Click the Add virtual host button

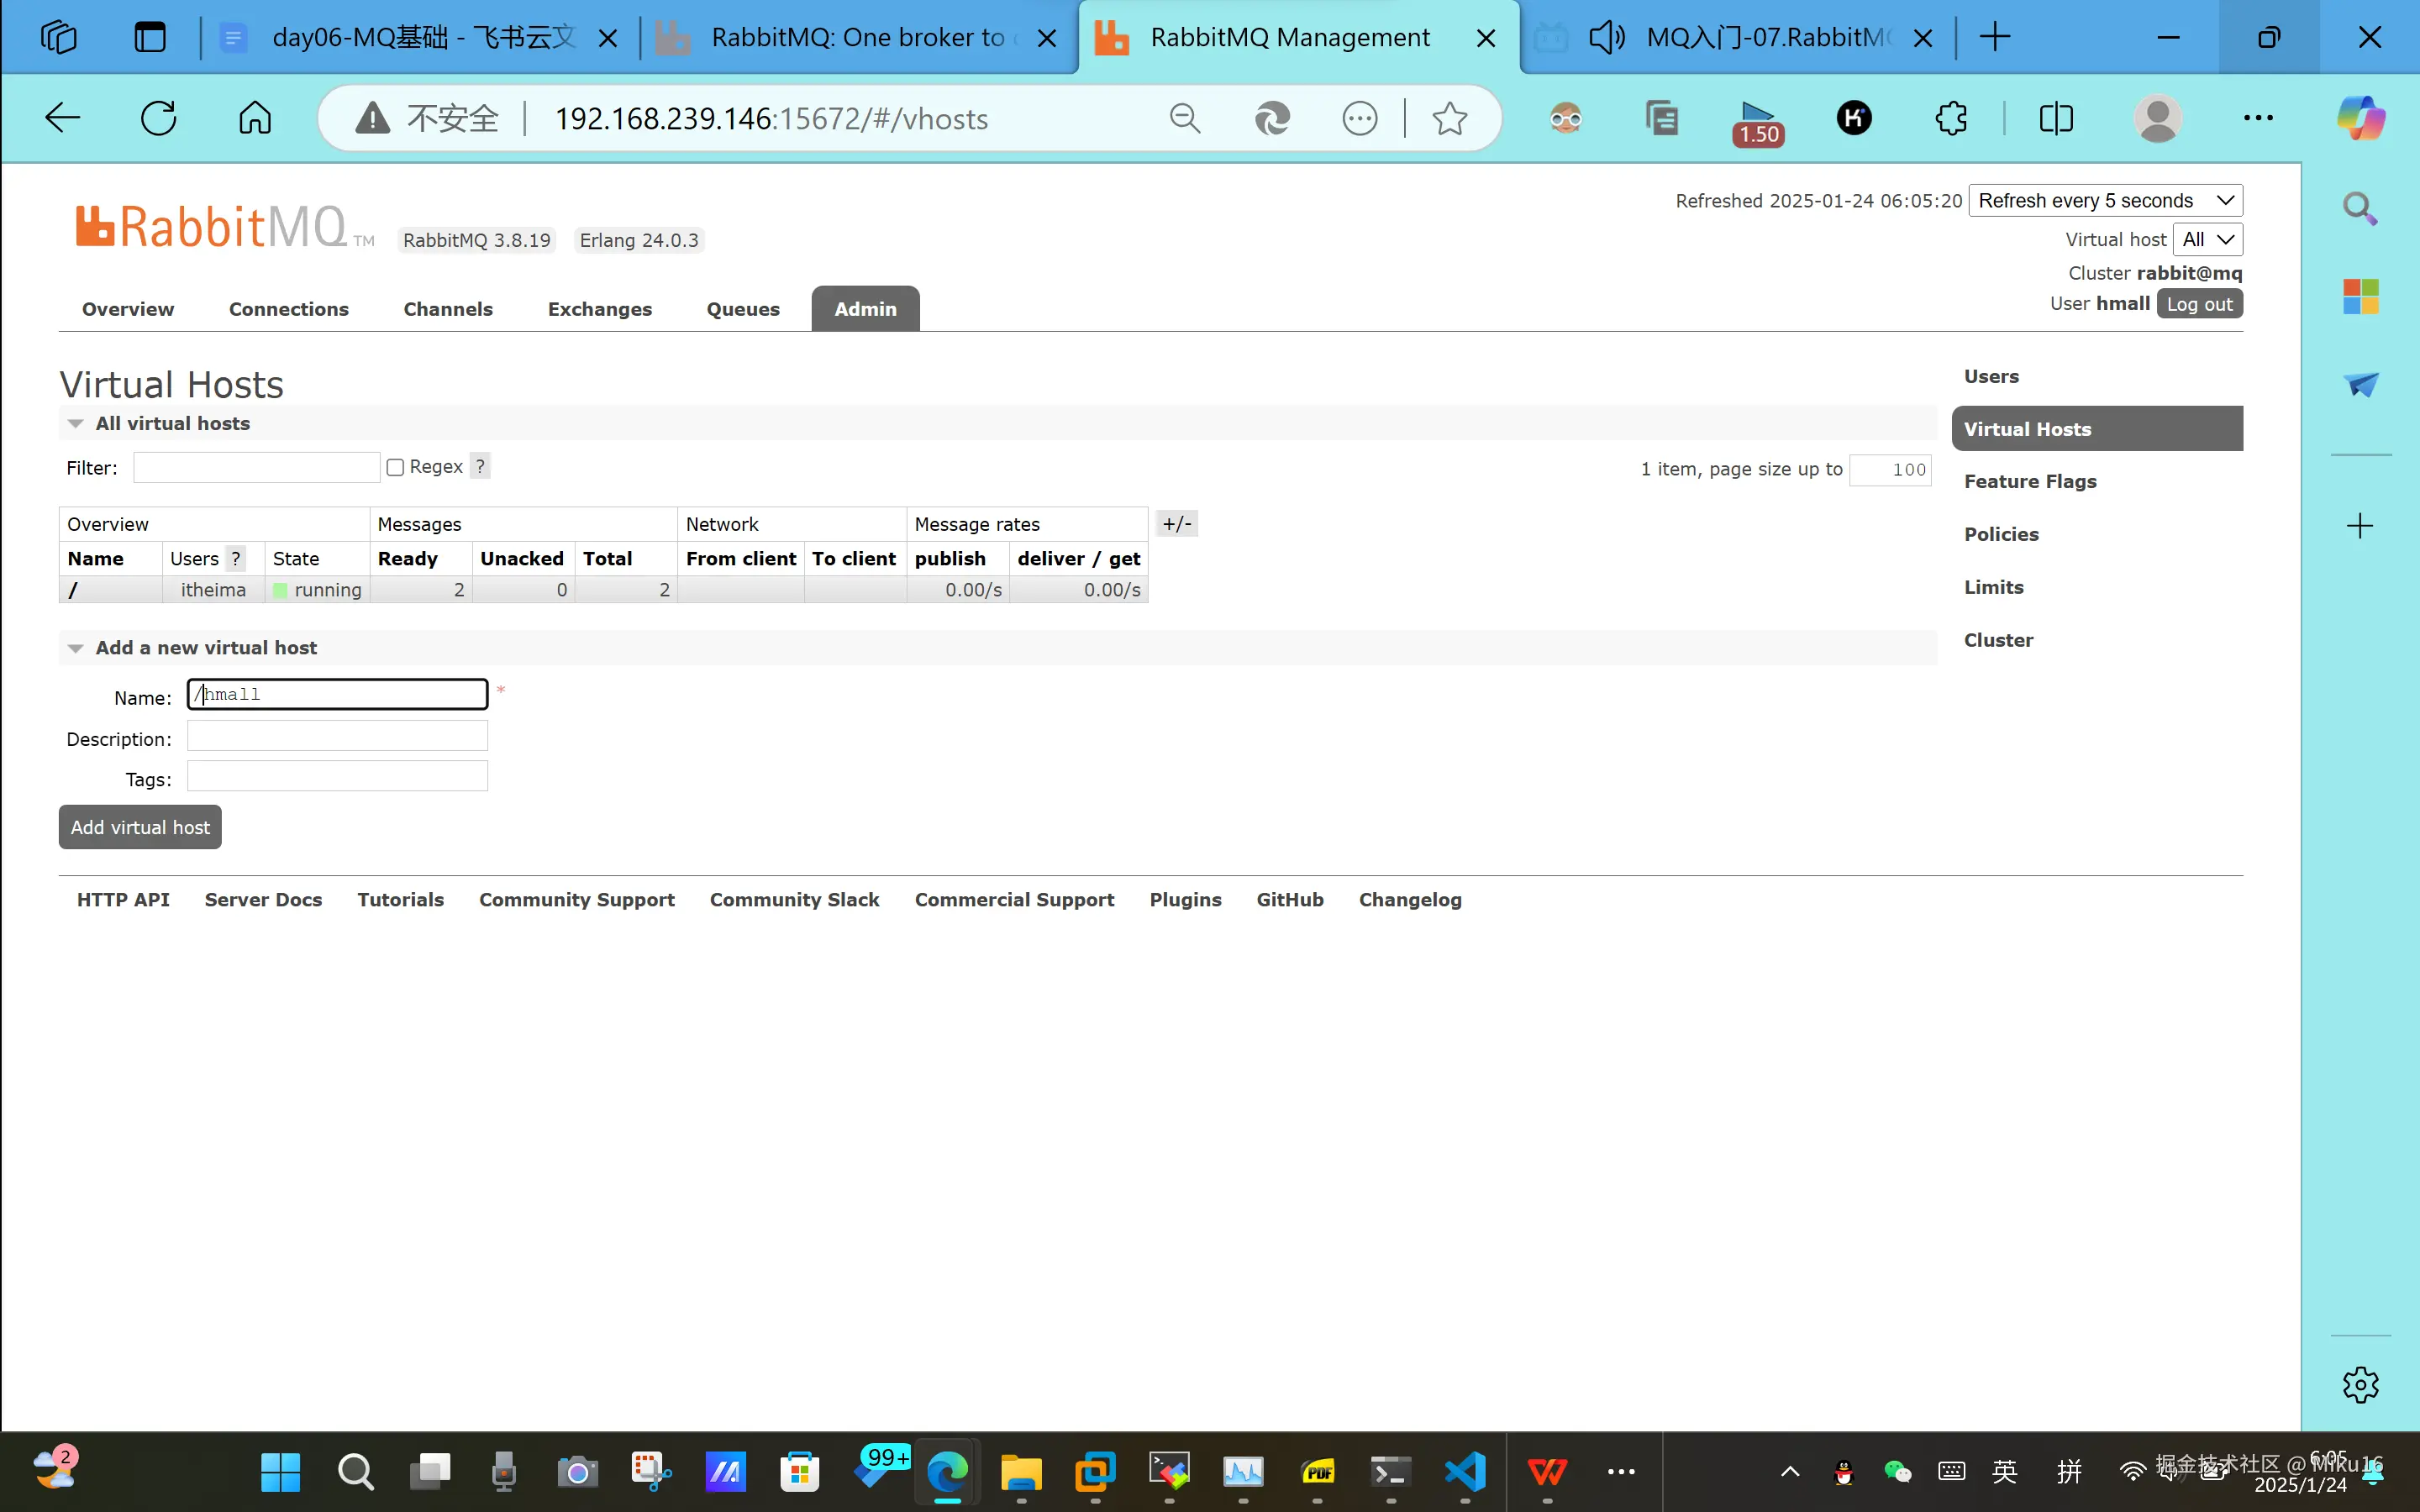pyautogui.click(x=140, y=827)
